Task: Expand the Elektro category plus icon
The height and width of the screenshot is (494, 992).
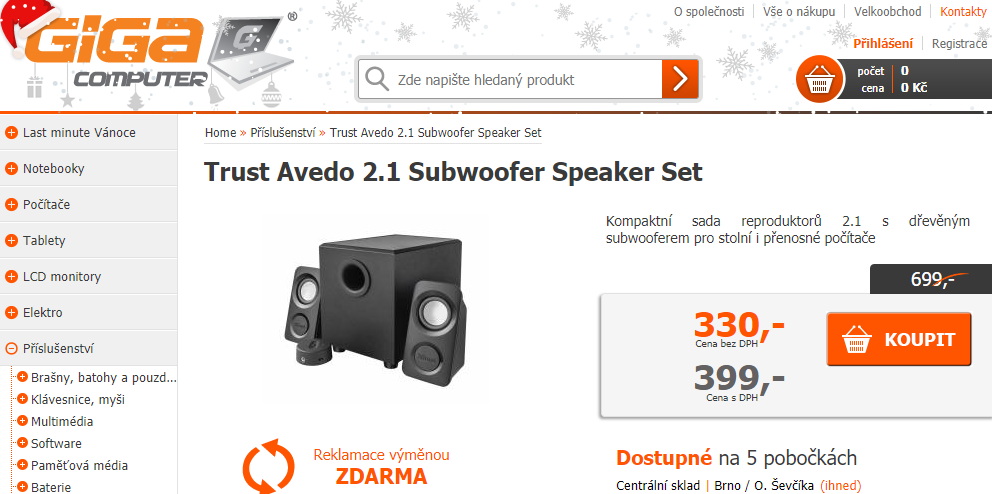Action: 11,312
